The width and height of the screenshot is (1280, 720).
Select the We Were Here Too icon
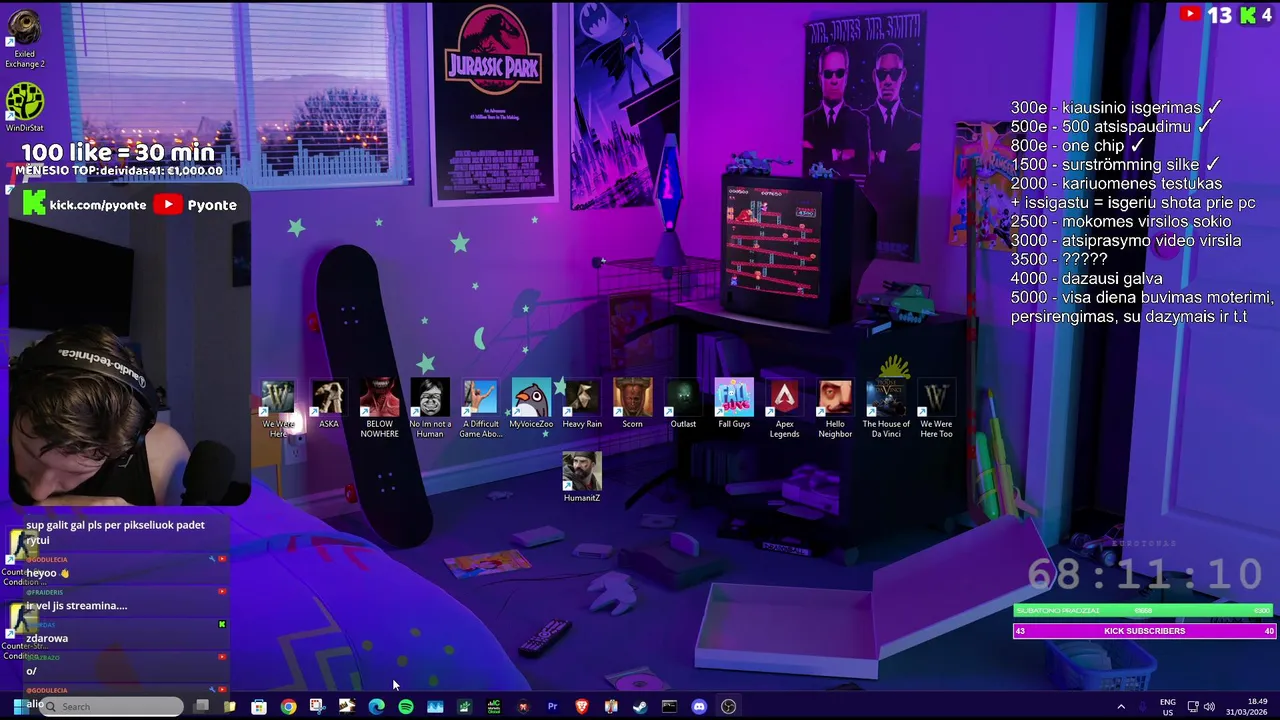[936, 409]
